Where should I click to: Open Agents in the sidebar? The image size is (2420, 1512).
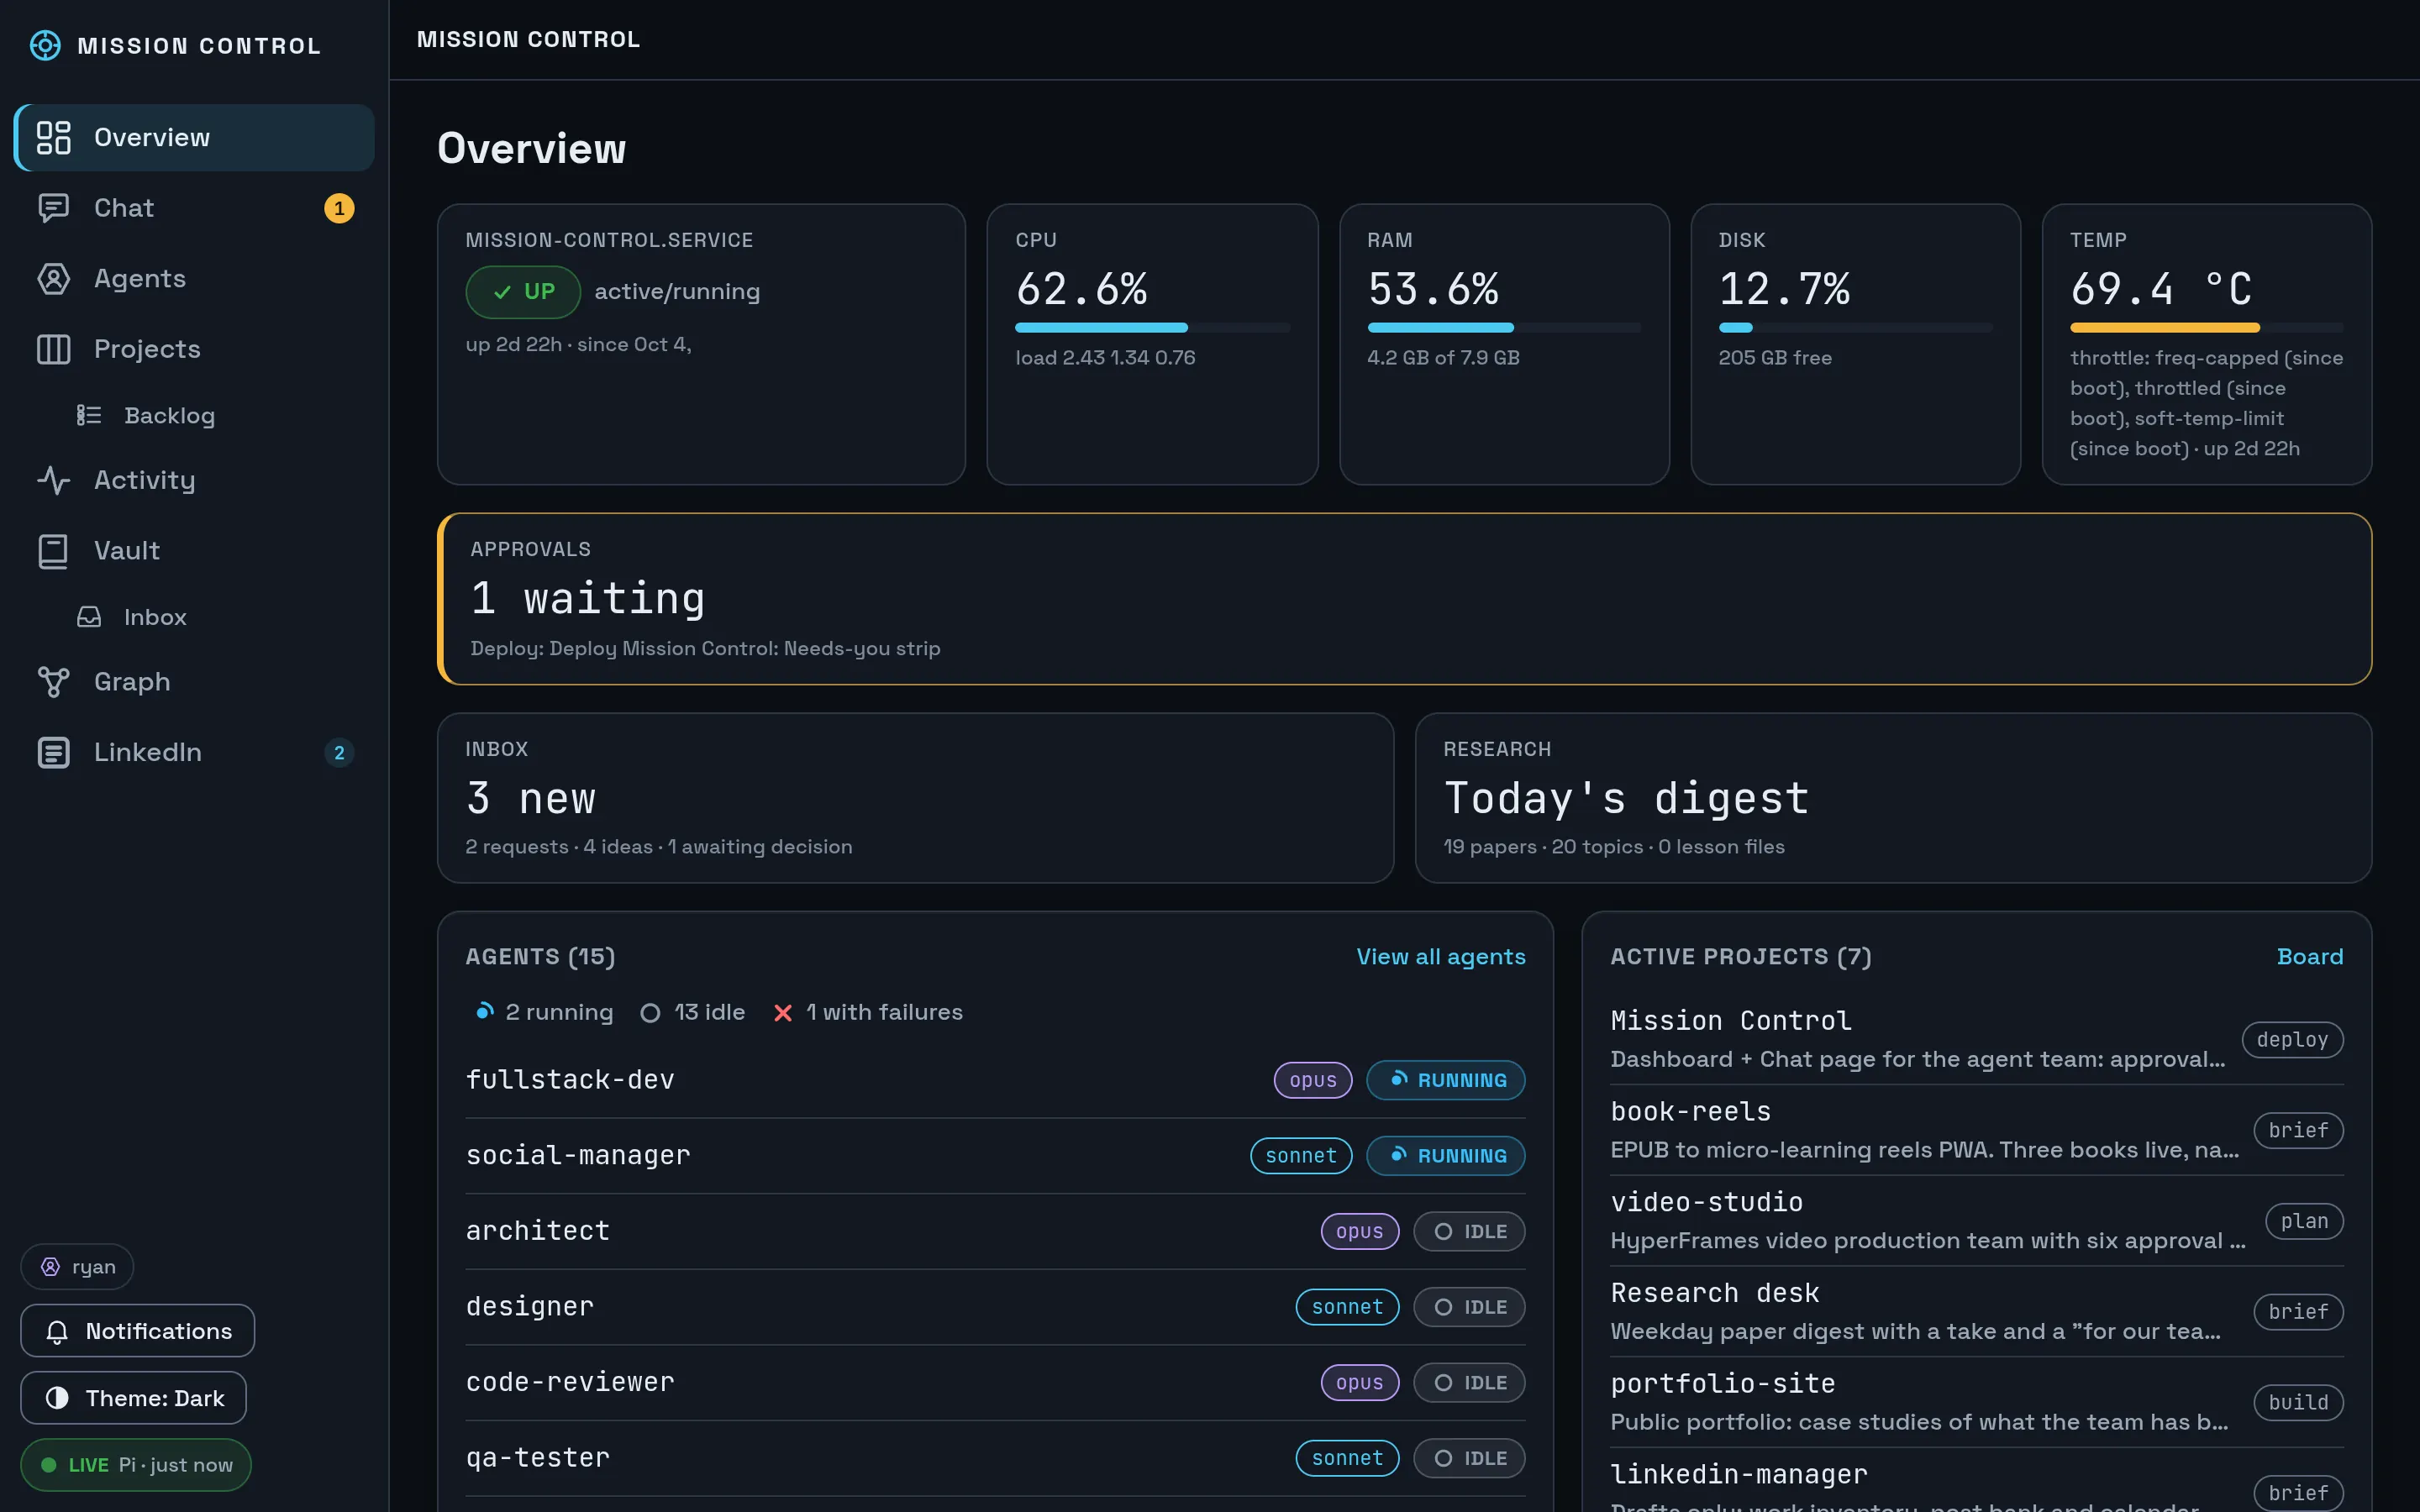click(194, 279)
